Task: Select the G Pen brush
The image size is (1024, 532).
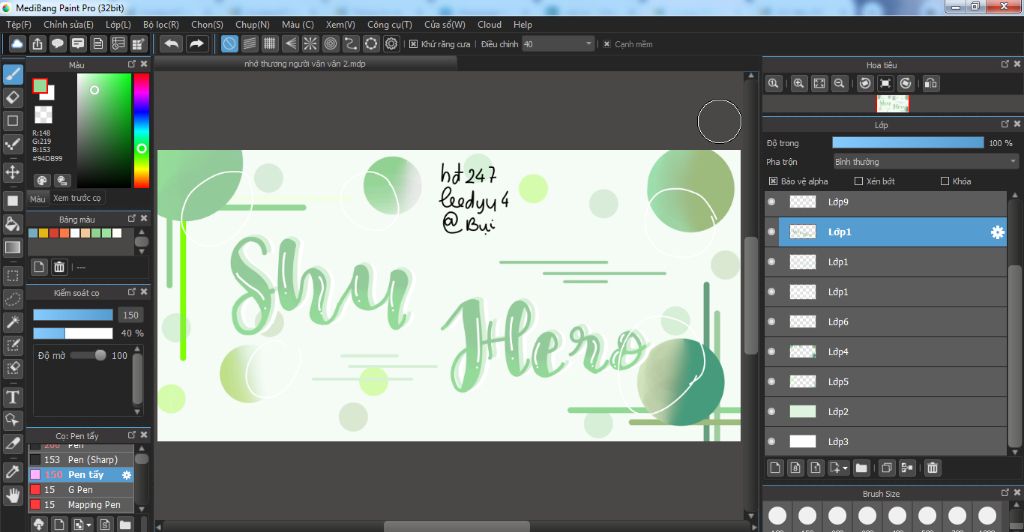Action: tap(81, 490)
